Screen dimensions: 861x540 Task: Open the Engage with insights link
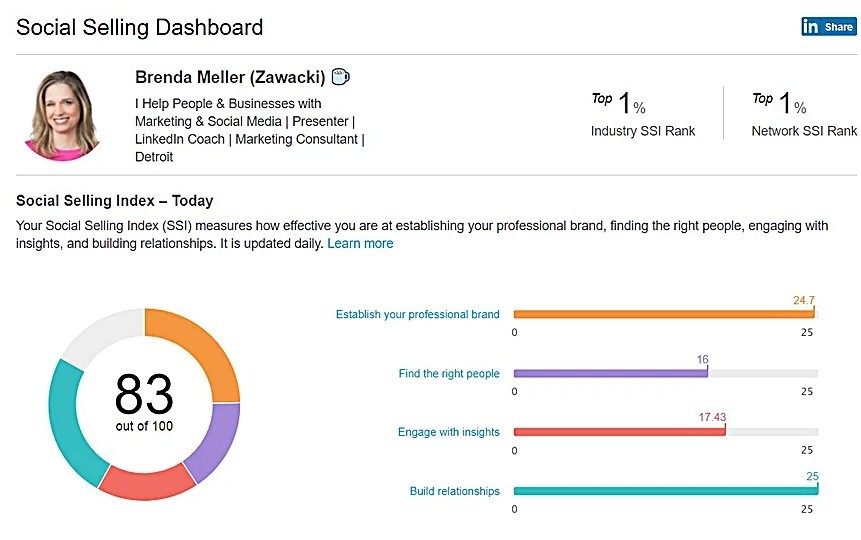449,432
